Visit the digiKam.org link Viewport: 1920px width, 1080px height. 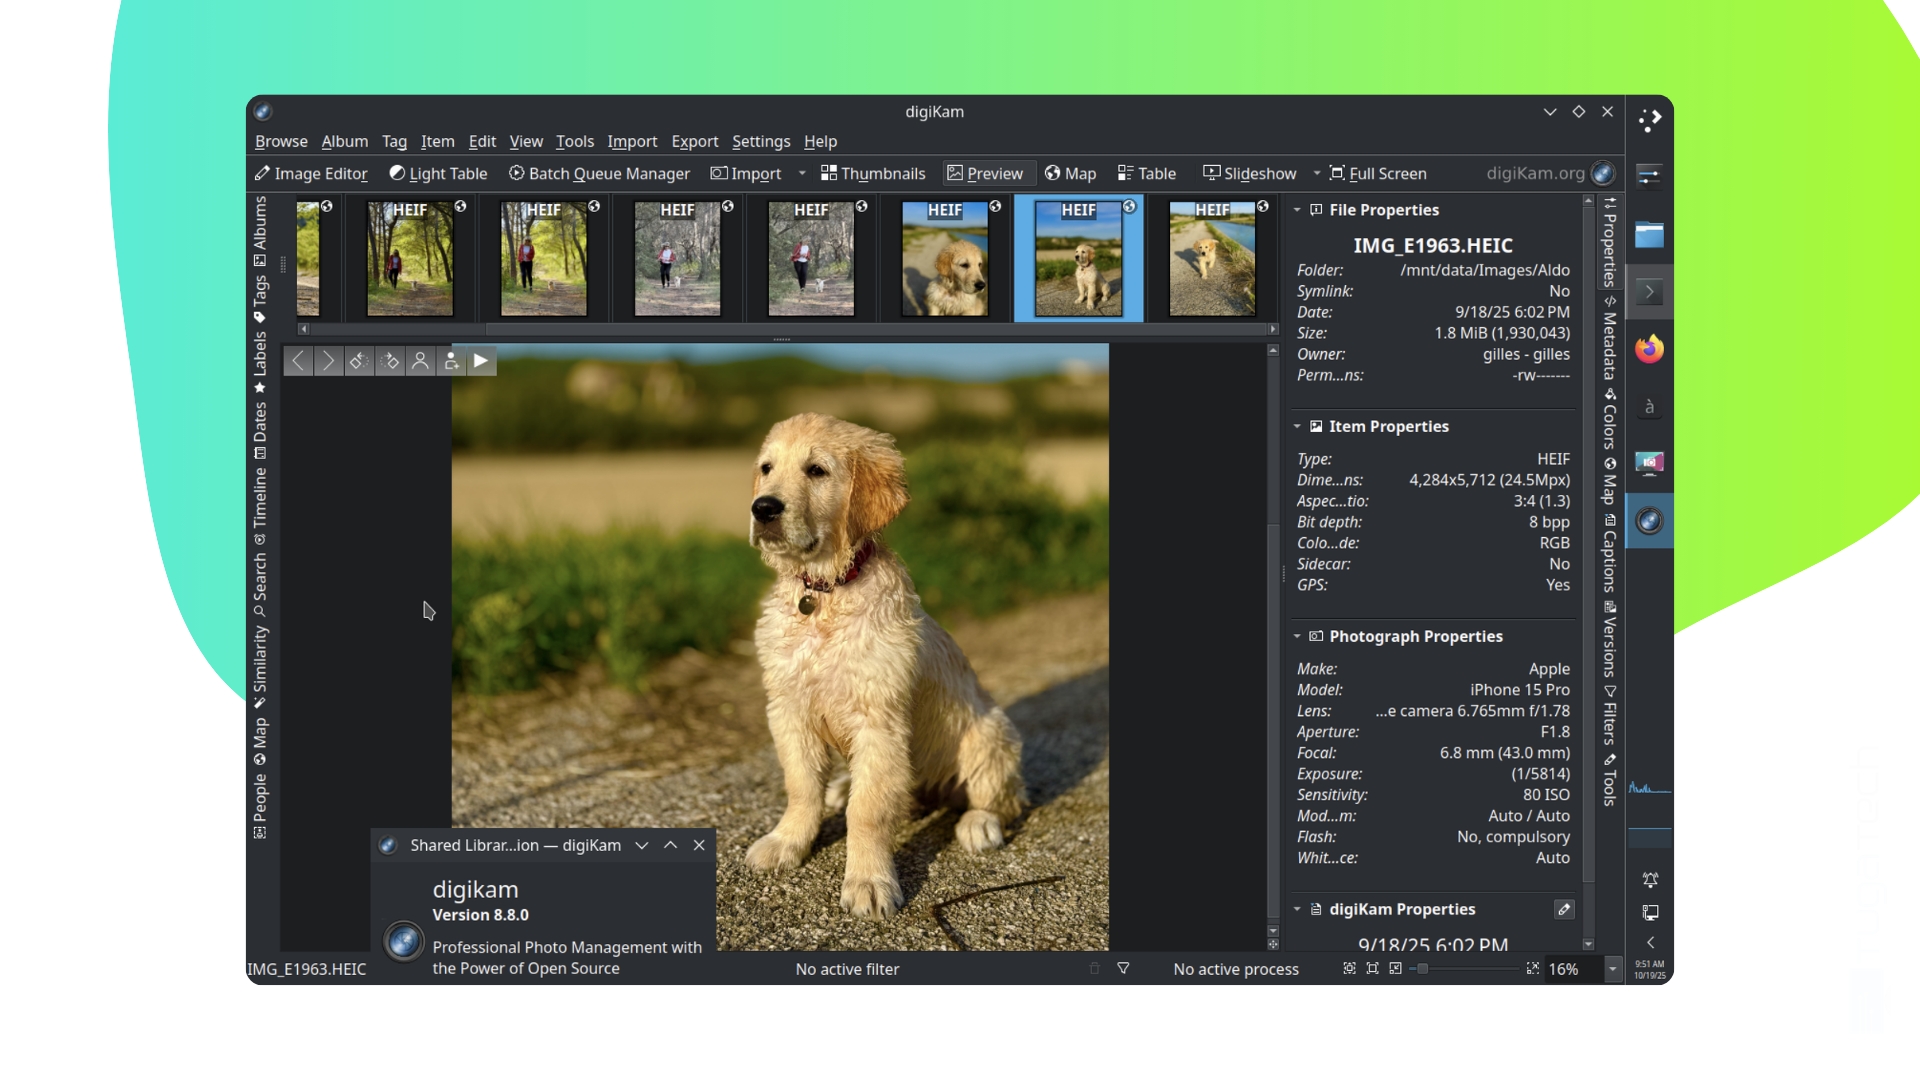click(x=1533, y=173)
